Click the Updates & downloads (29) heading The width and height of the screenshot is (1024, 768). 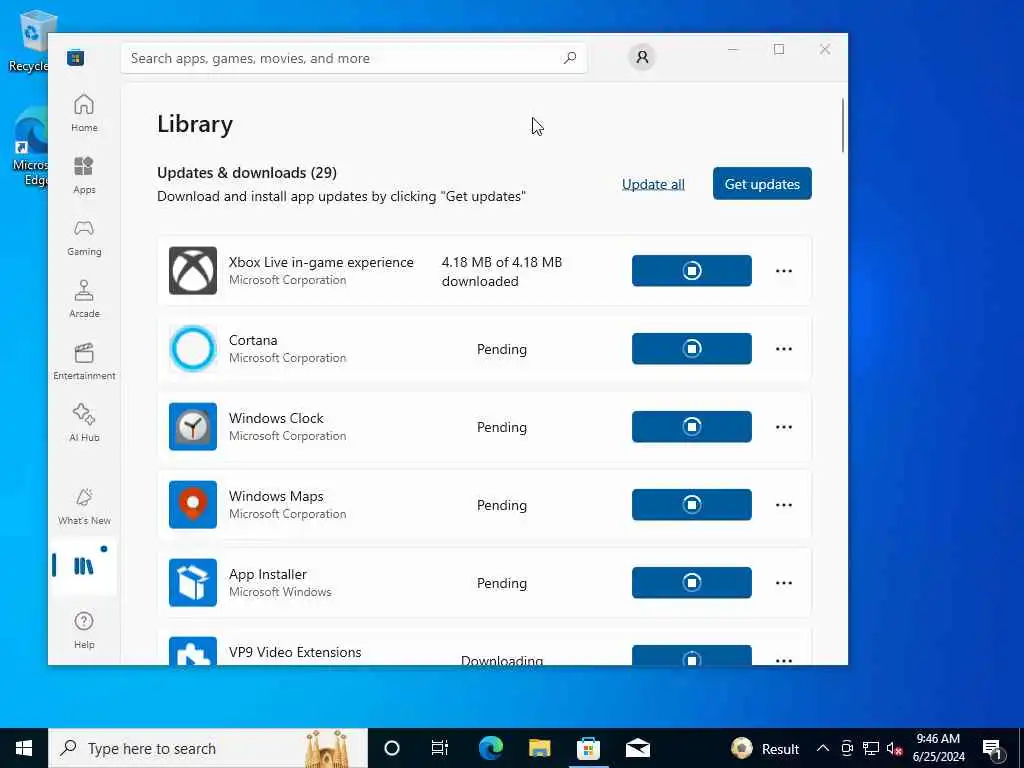pyautogui.click(x=247, y=172)
